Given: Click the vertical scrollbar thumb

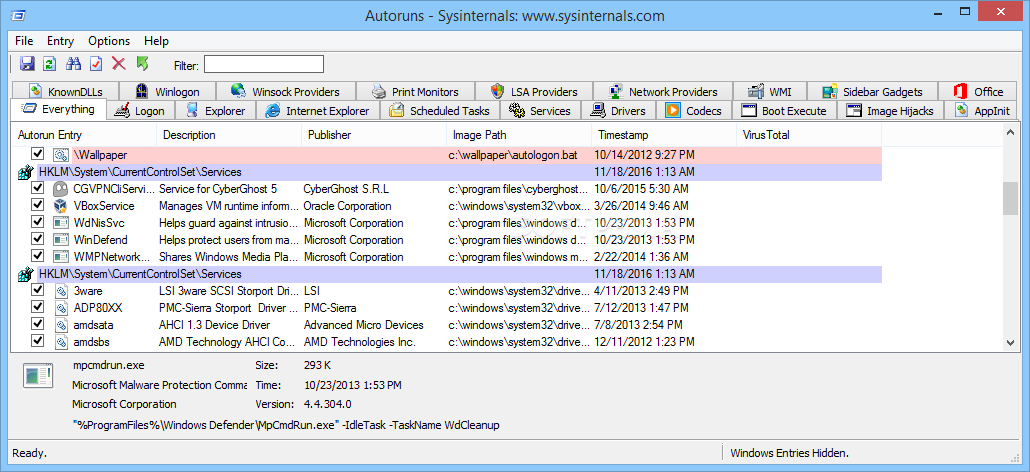Looking at the screenshot, I should [x=1010, y=198].
